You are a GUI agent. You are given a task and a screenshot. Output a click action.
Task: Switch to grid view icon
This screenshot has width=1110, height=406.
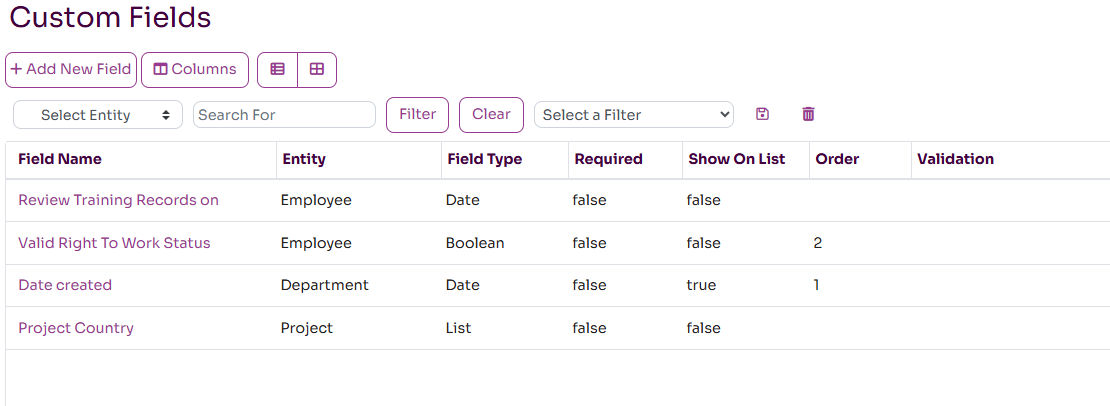[x=317, y=70]
